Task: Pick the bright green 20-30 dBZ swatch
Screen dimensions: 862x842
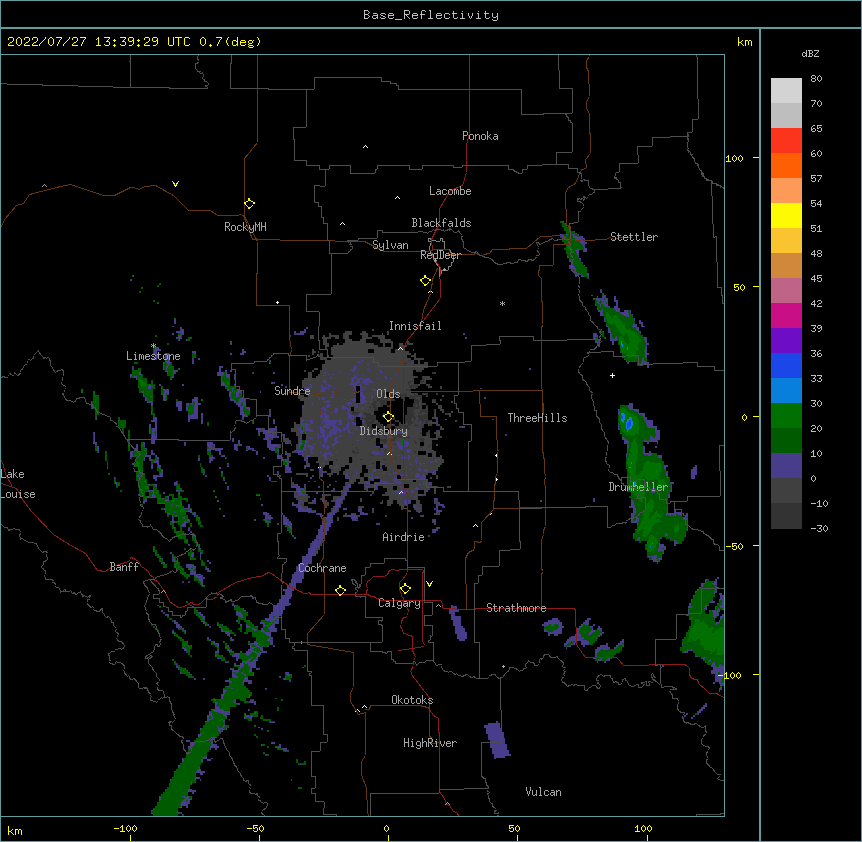Action: pyautogui.click(x=786, y=416)
